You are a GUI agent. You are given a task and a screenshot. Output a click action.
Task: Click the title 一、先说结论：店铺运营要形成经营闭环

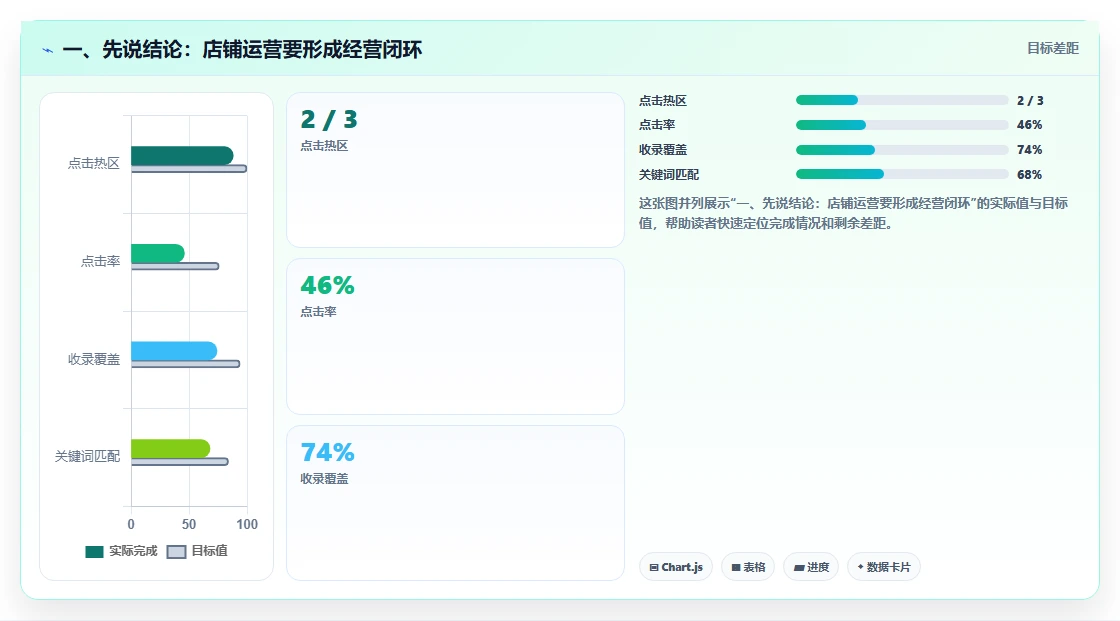click(242, 49)
